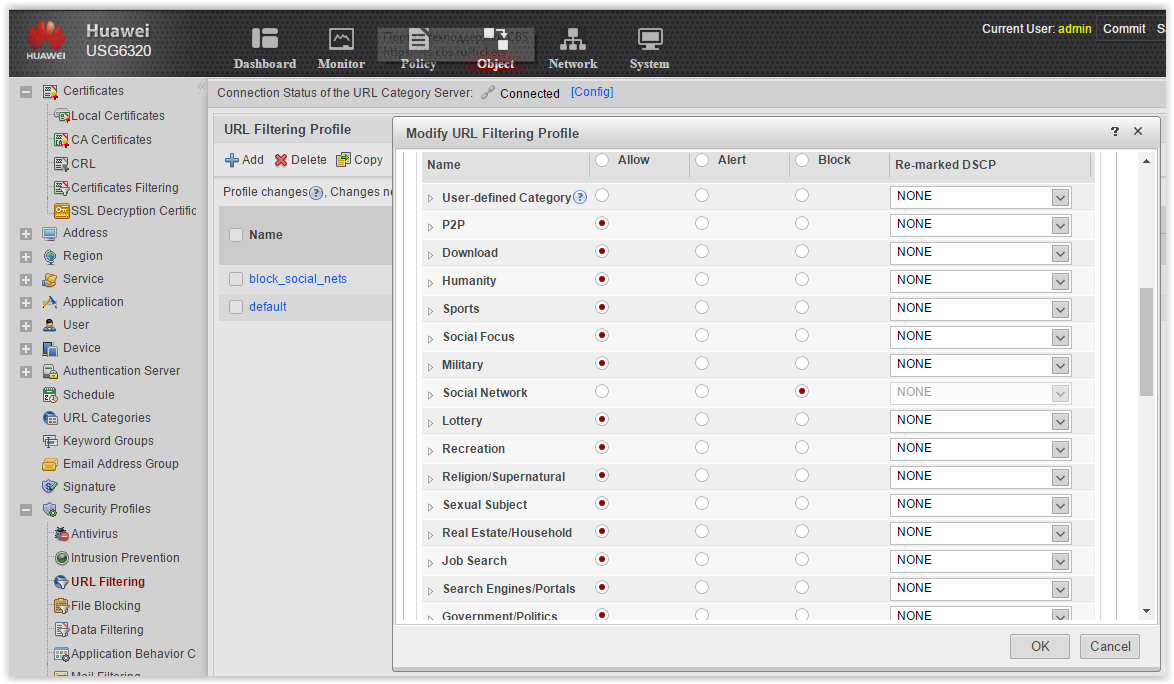Set P2P action to Block
The image size is (1174, 684).
pos(802,223)
